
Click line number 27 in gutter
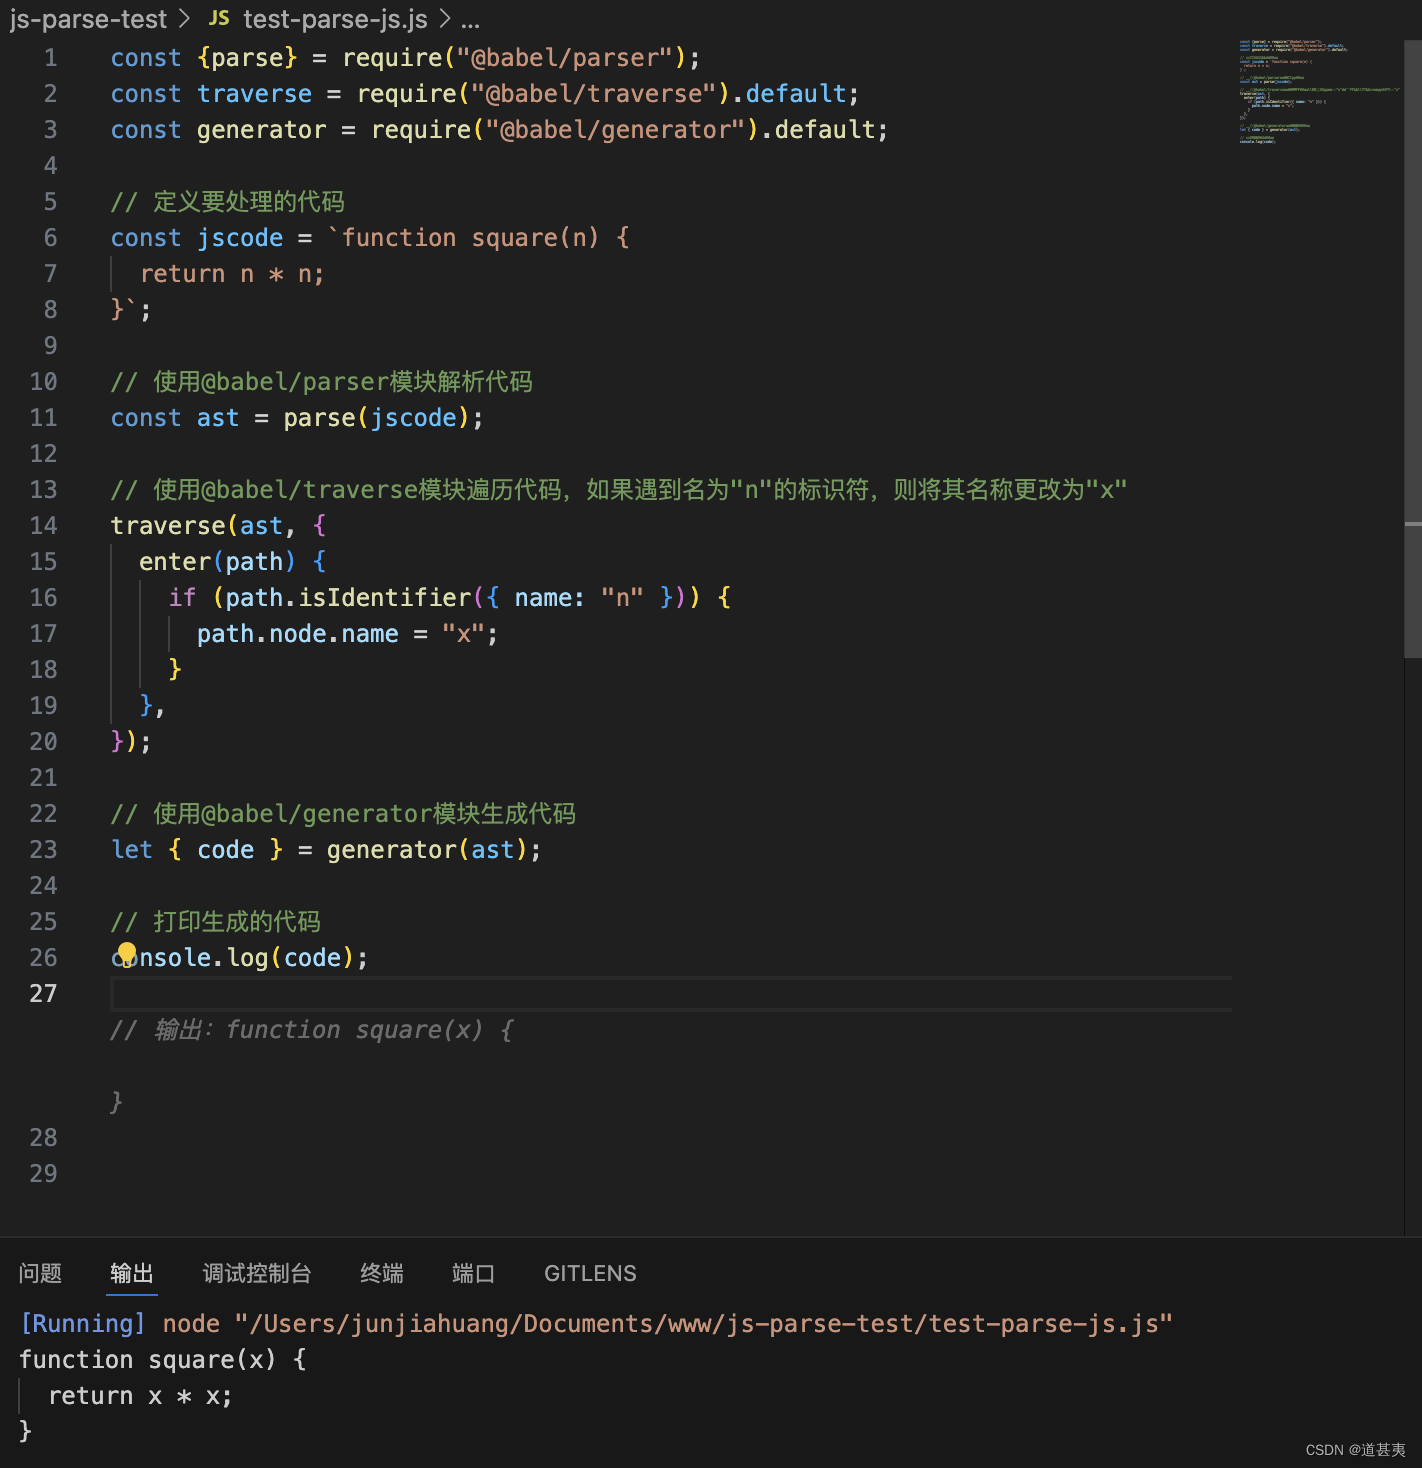43,993
